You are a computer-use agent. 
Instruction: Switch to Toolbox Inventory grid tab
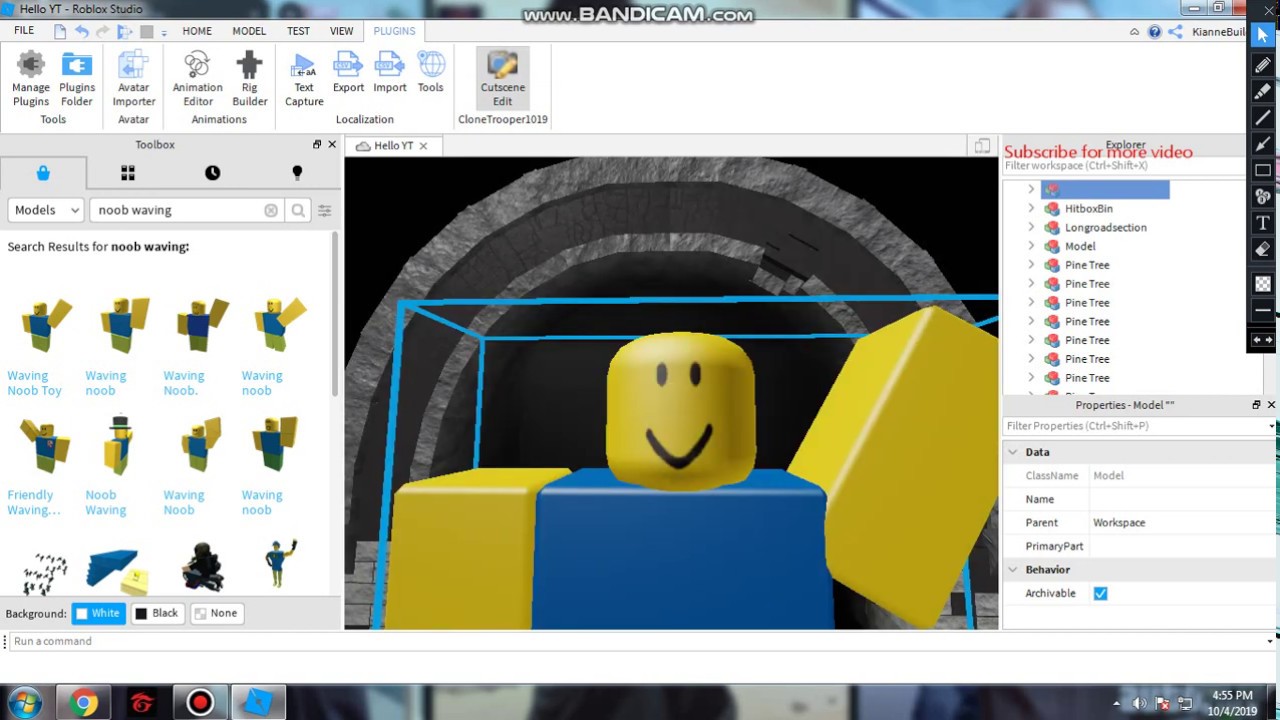(x=128, y=173)
